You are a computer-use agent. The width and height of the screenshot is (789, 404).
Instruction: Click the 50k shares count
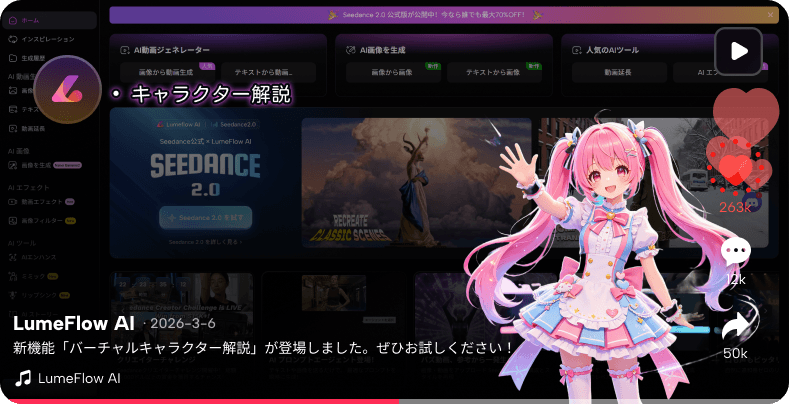735,353
